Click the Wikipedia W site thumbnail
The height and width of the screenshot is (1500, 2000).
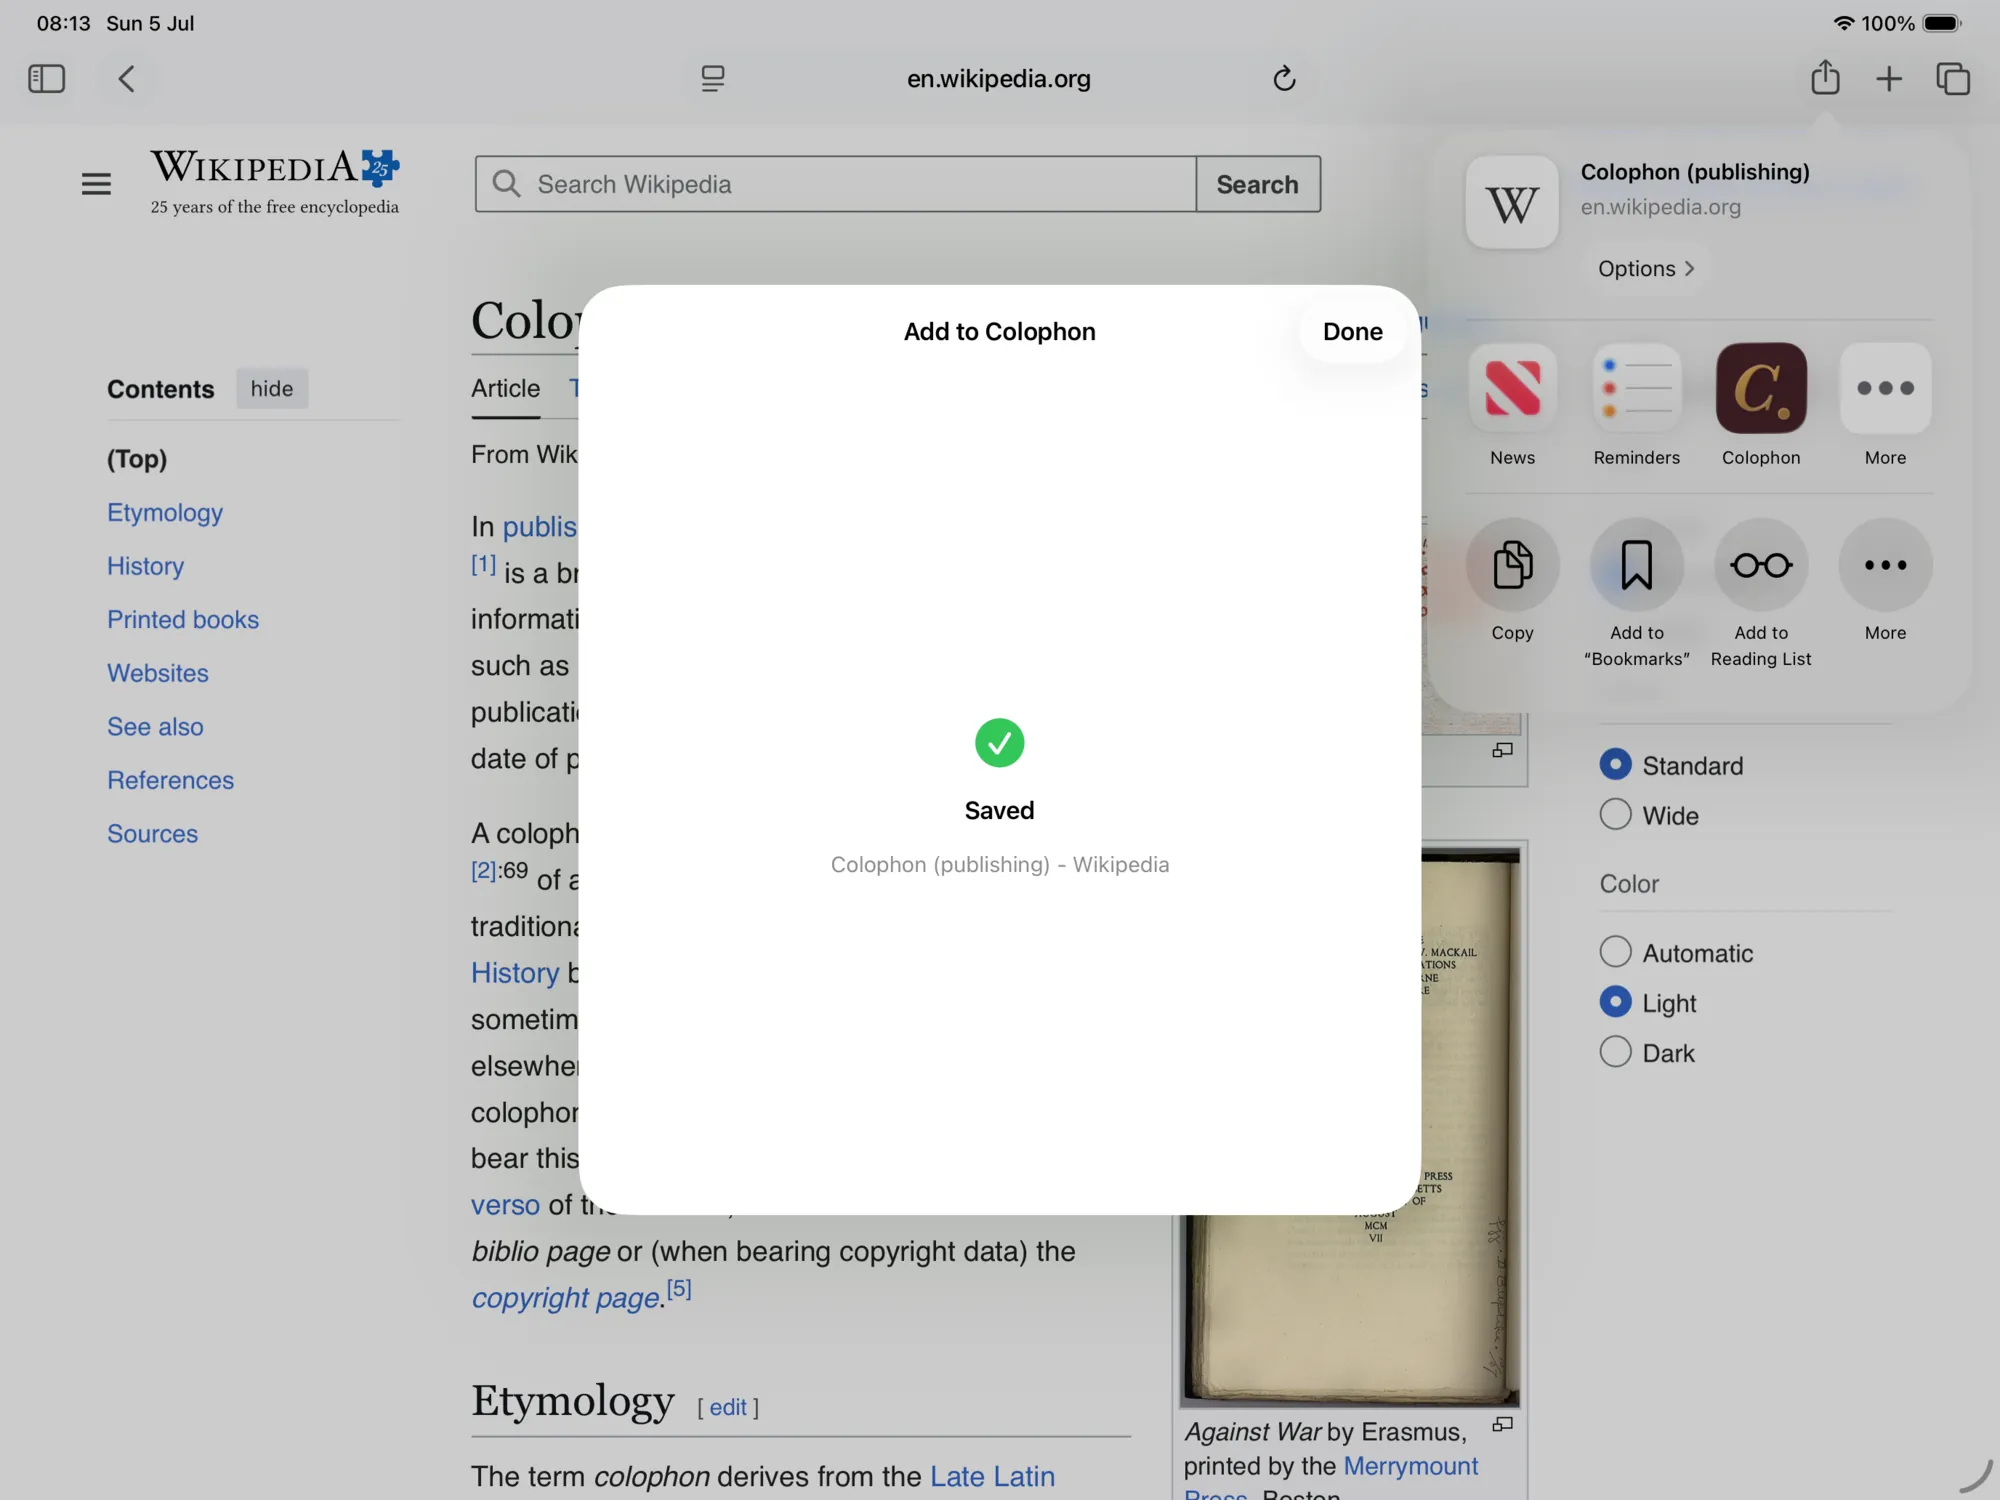pyautogui.click(x=1511, y=202)
